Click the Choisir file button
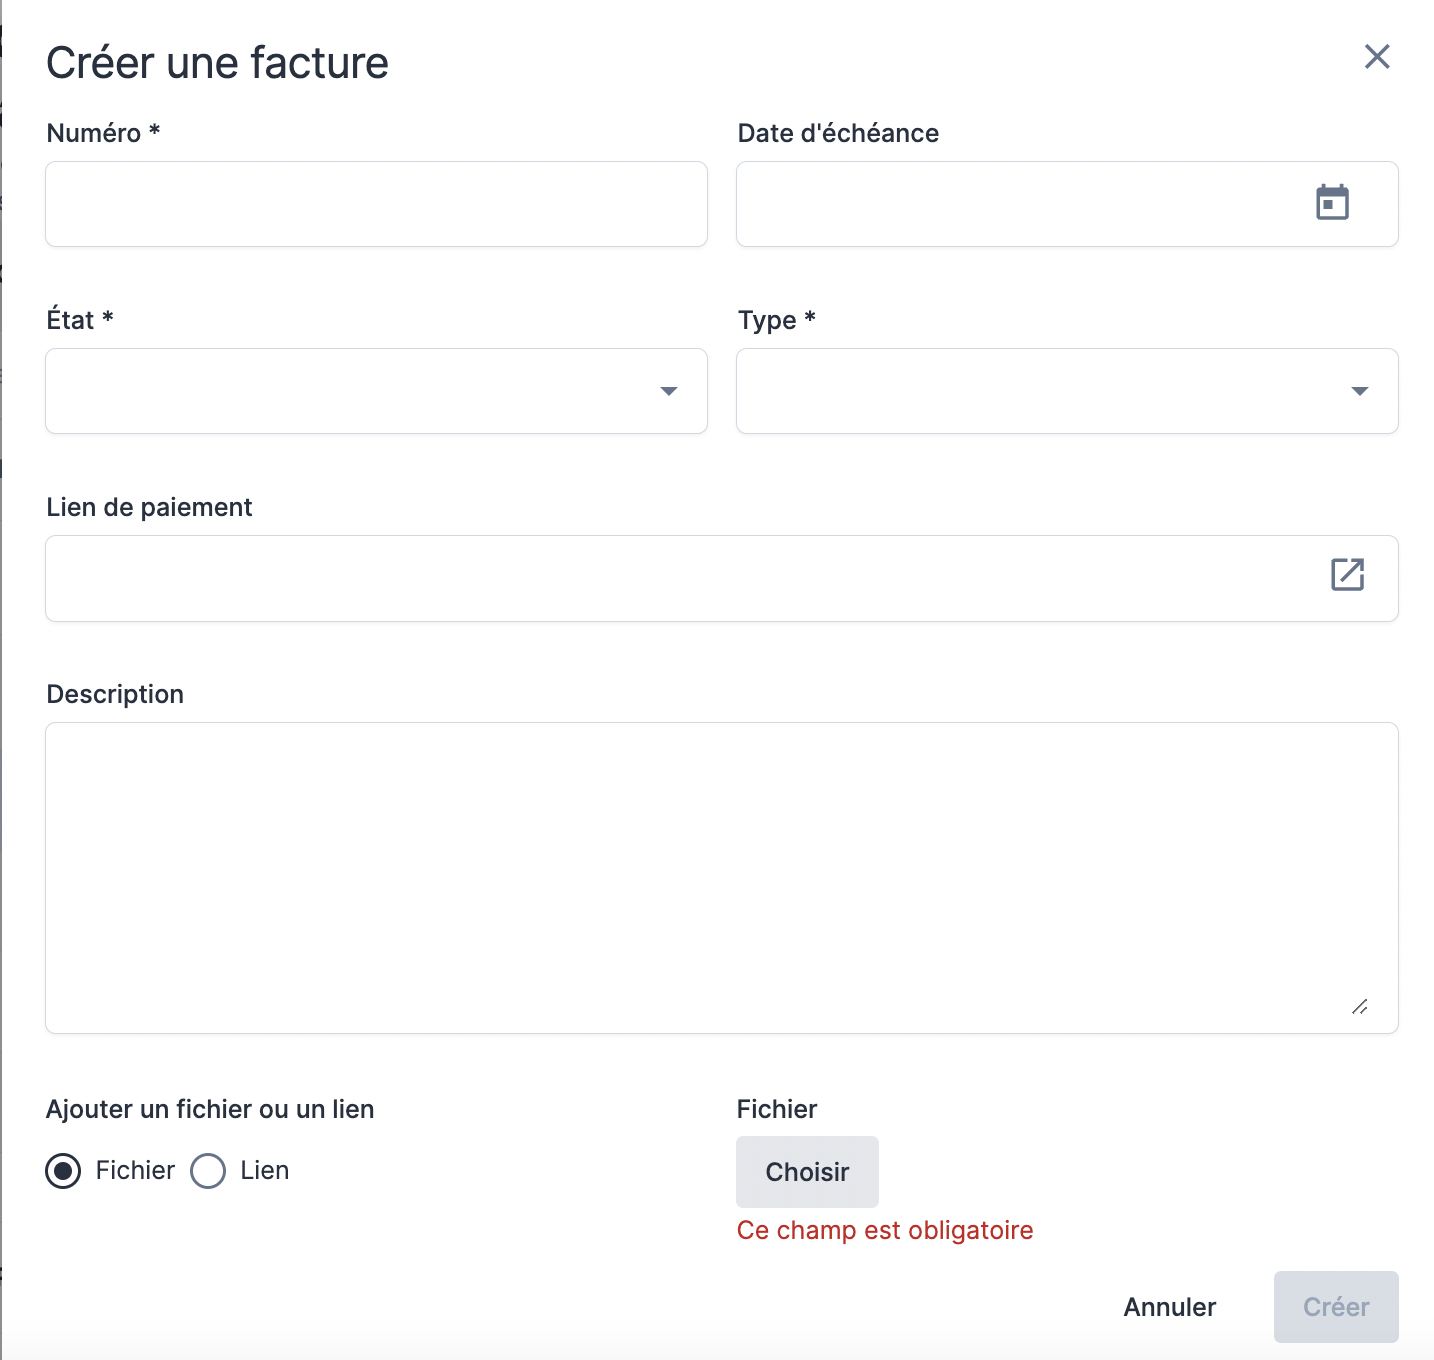Screen dimensions: 1434x1360 tap(807, 1172)
